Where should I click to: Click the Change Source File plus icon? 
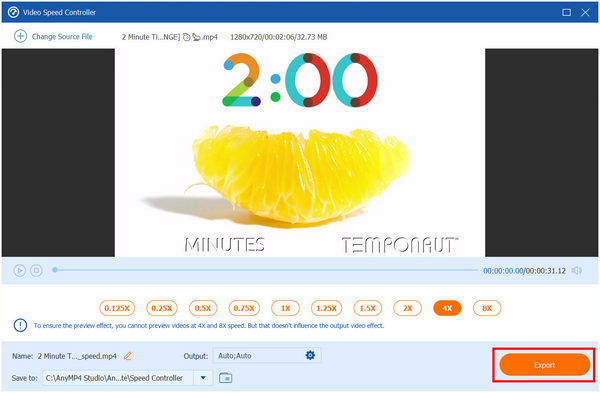pos(20,36)
